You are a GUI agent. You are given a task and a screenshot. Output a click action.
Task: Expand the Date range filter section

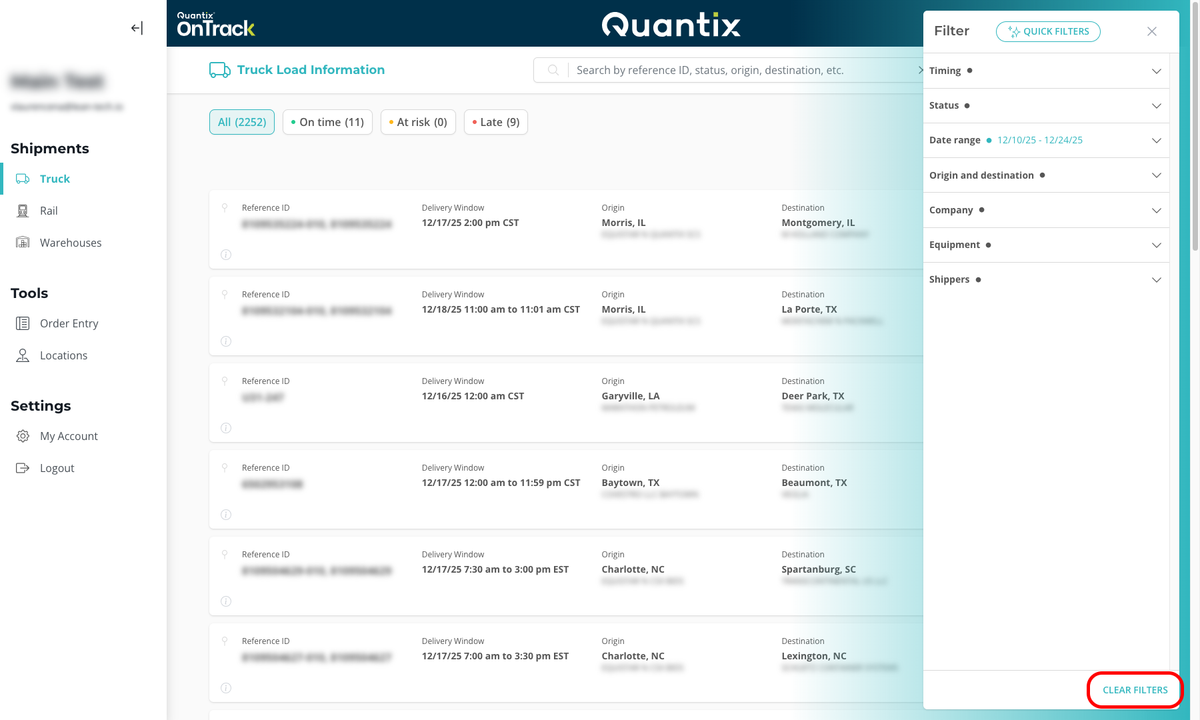1156,141
